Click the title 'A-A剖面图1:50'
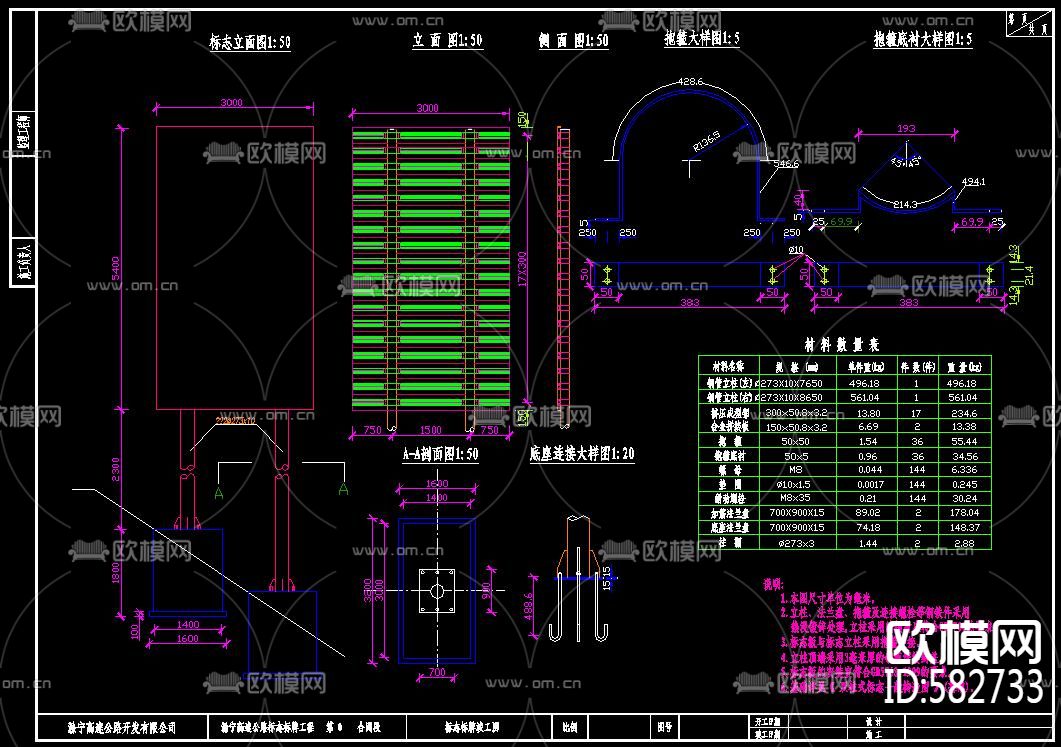 coord(441,454)
